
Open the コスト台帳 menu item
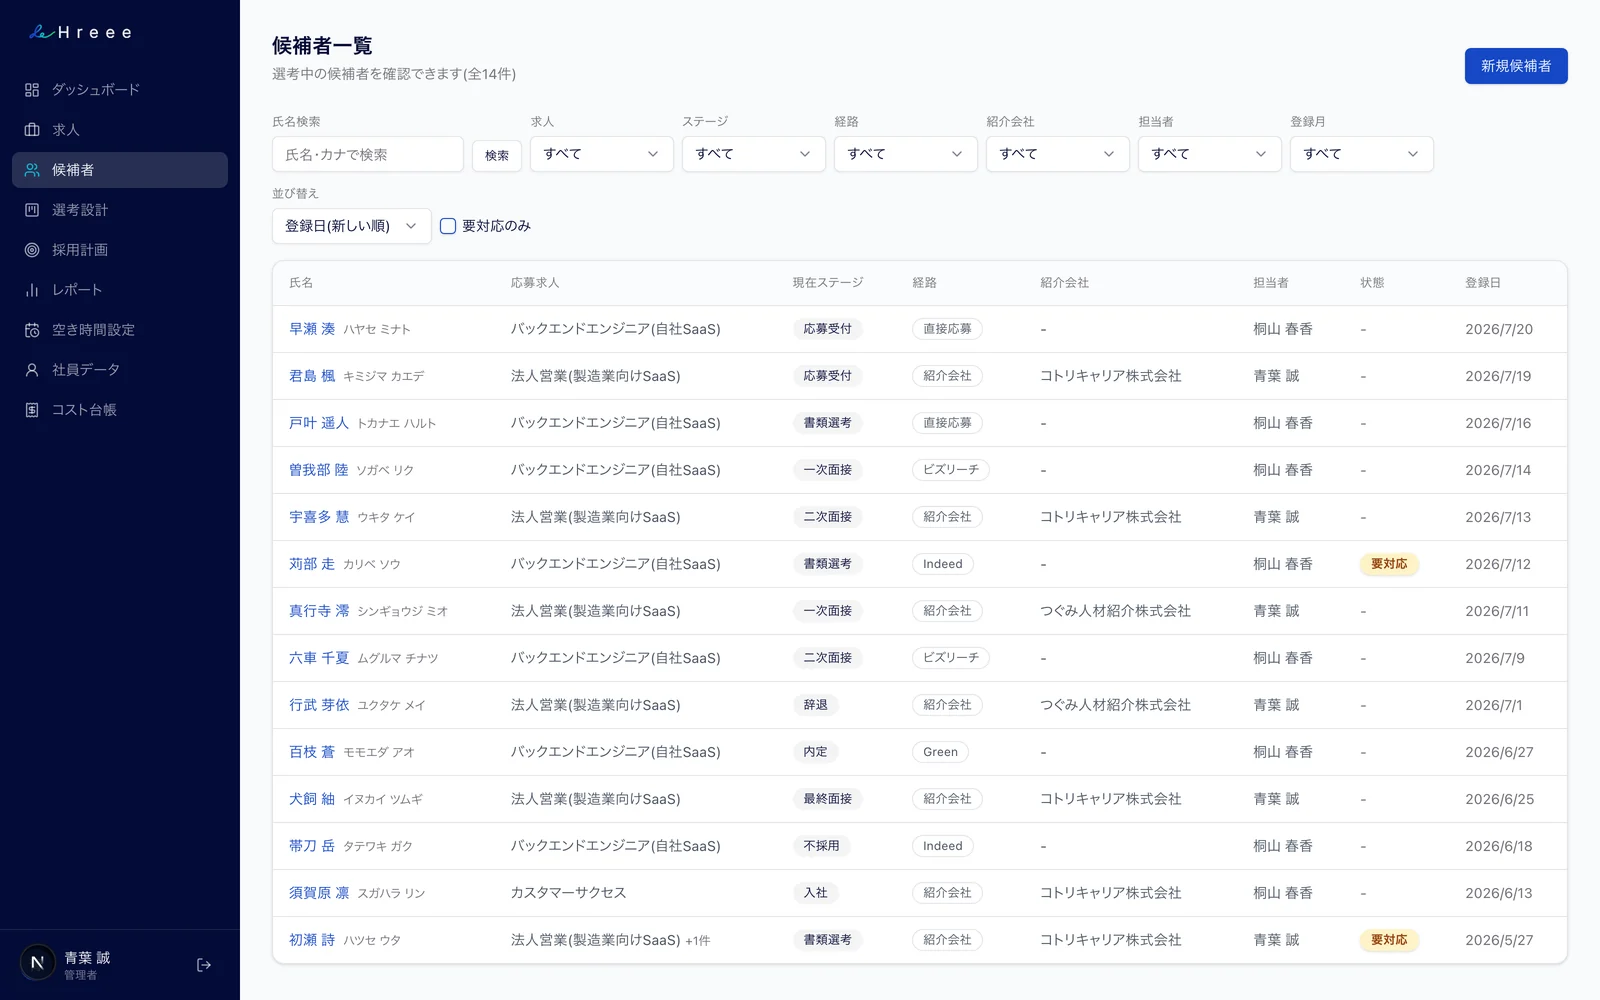[120, 410]
